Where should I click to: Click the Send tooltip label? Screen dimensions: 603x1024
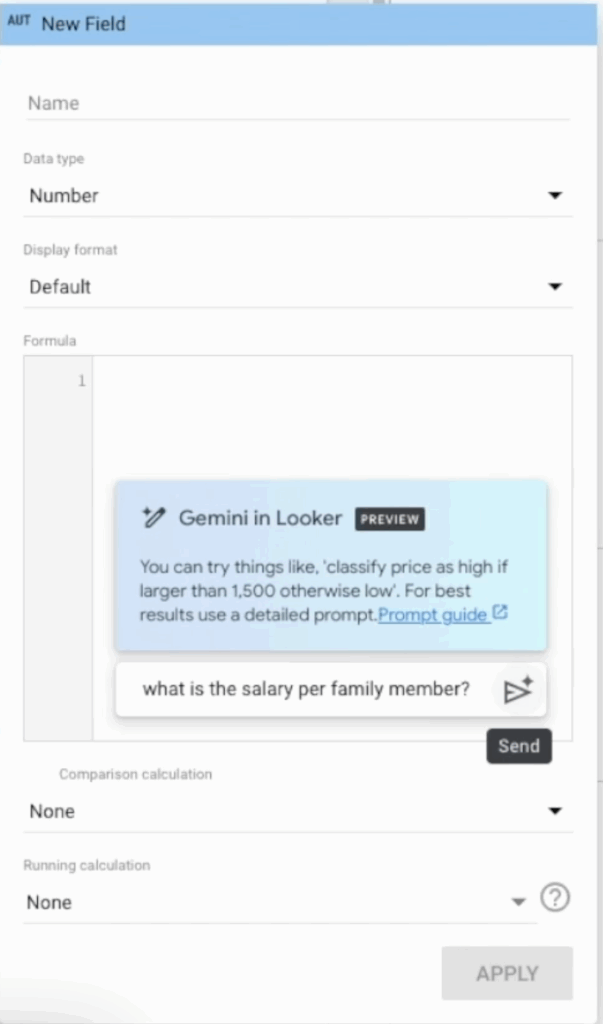pyautogui.click(x=519, y=746)
